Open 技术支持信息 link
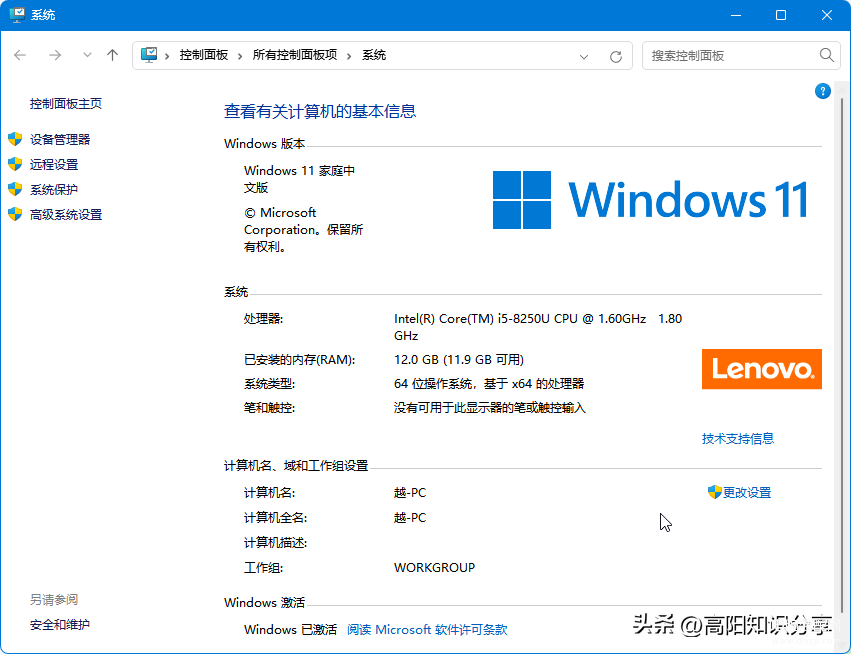This screenshot has width=851, height=654. 737,439
